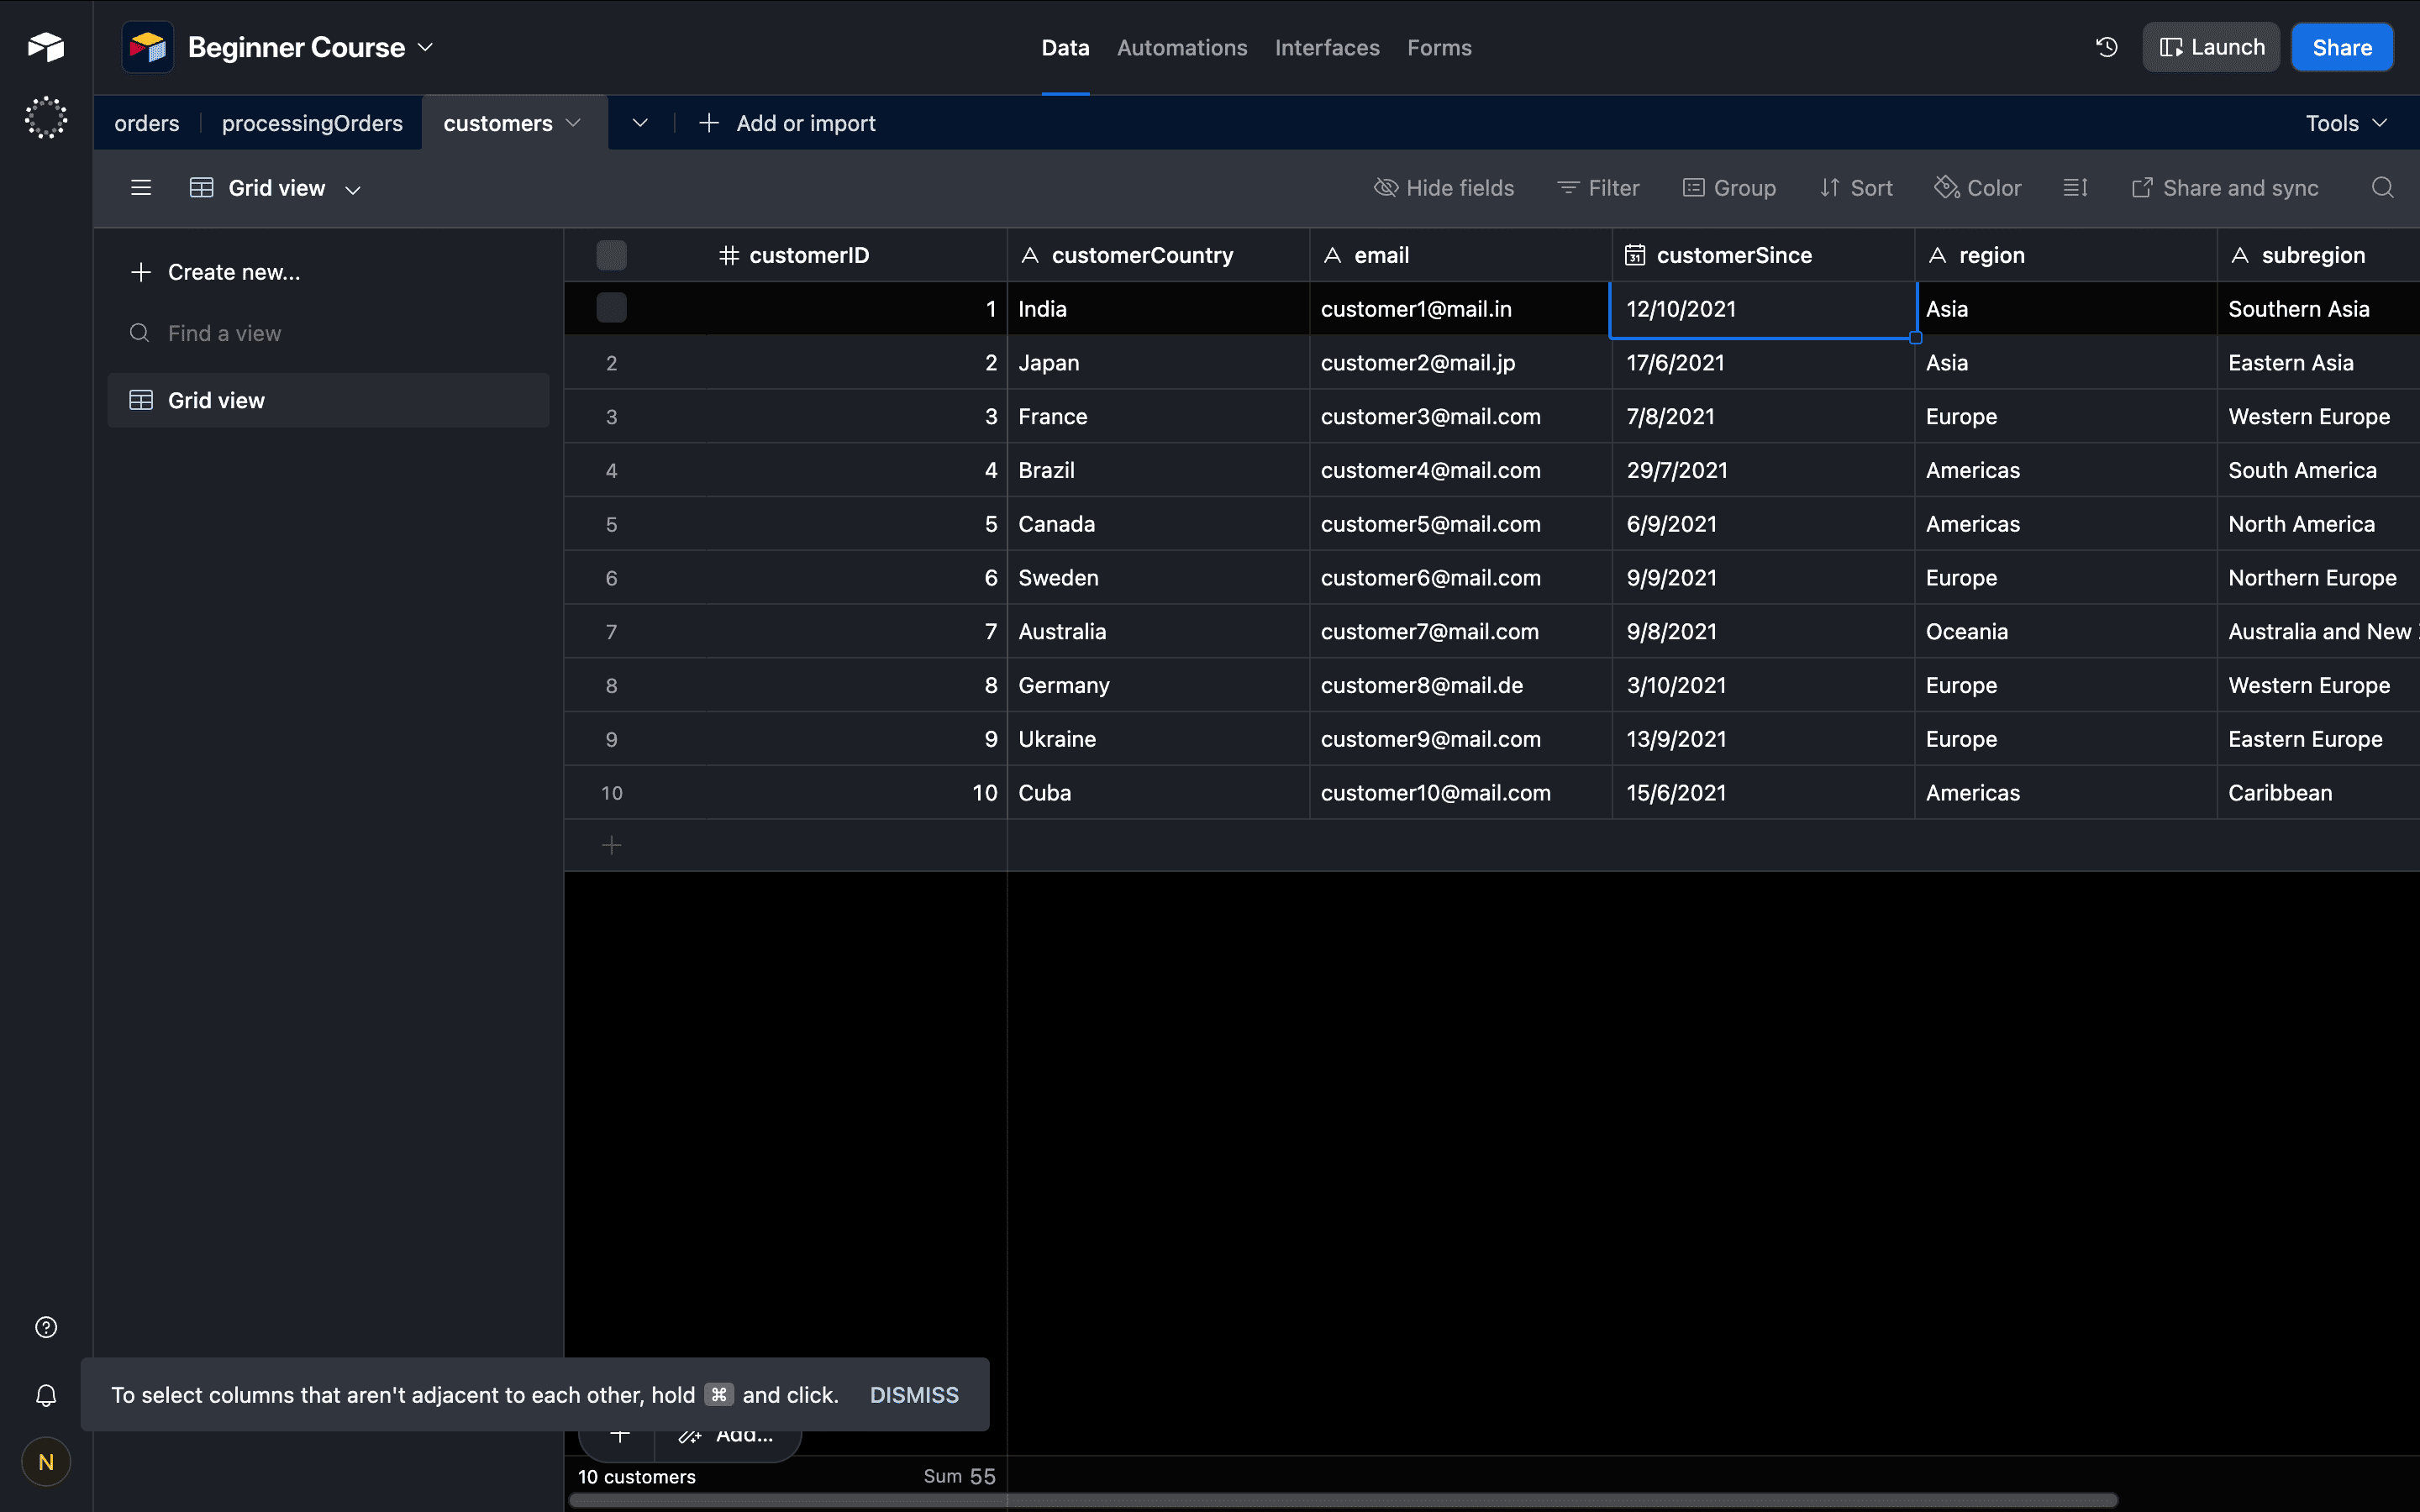The image size is (2420, 1512).
Task: Click the horizontal scrollbar at bottom
Action: coord(1343,1500)
